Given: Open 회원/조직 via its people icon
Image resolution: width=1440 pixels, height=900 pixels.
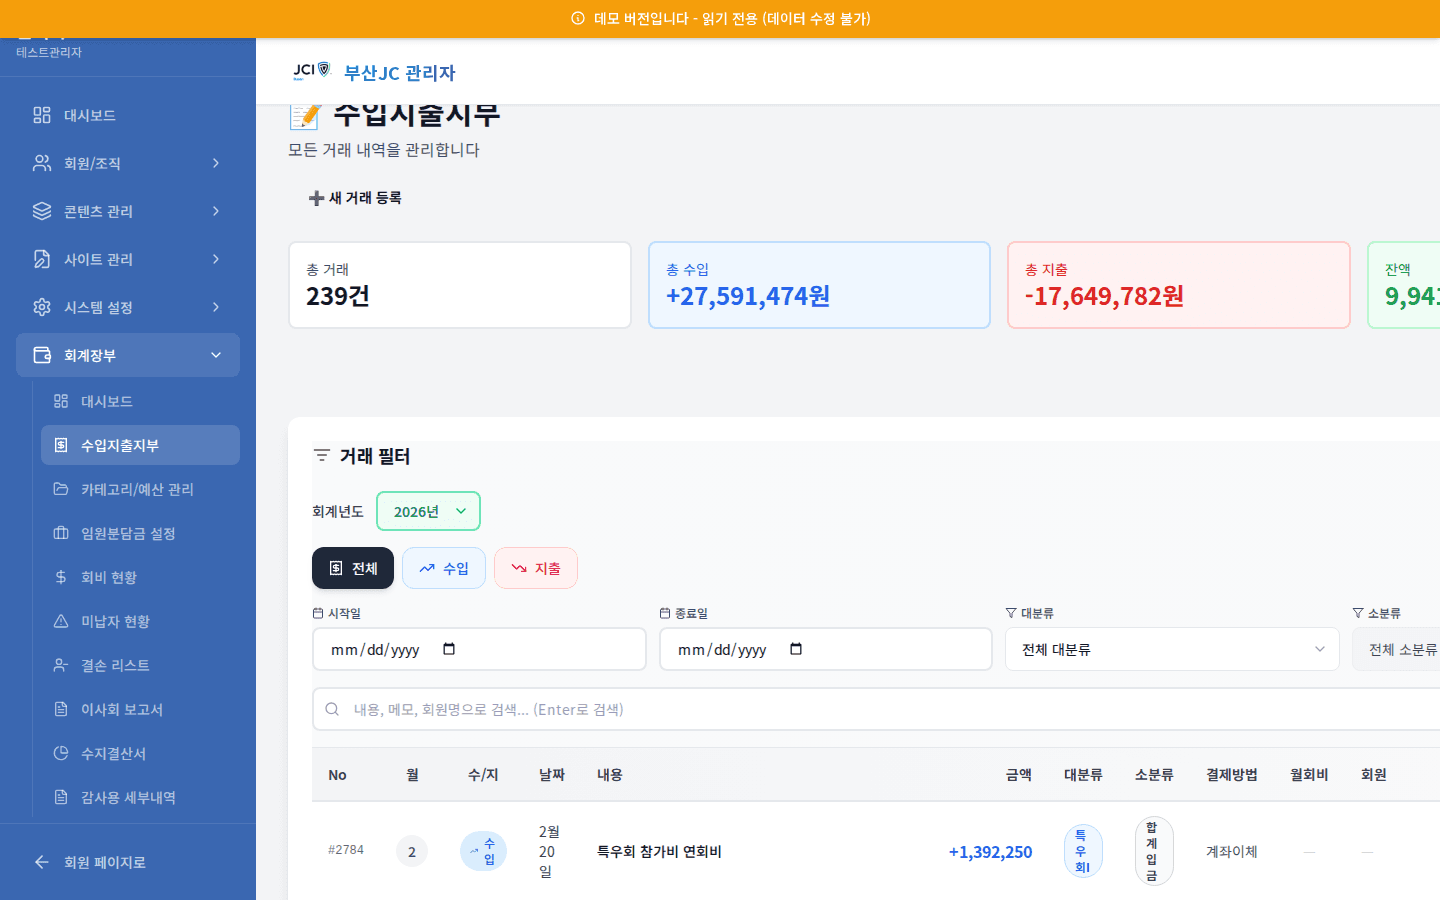Looking at the screenshot, I should pos(42,163).
